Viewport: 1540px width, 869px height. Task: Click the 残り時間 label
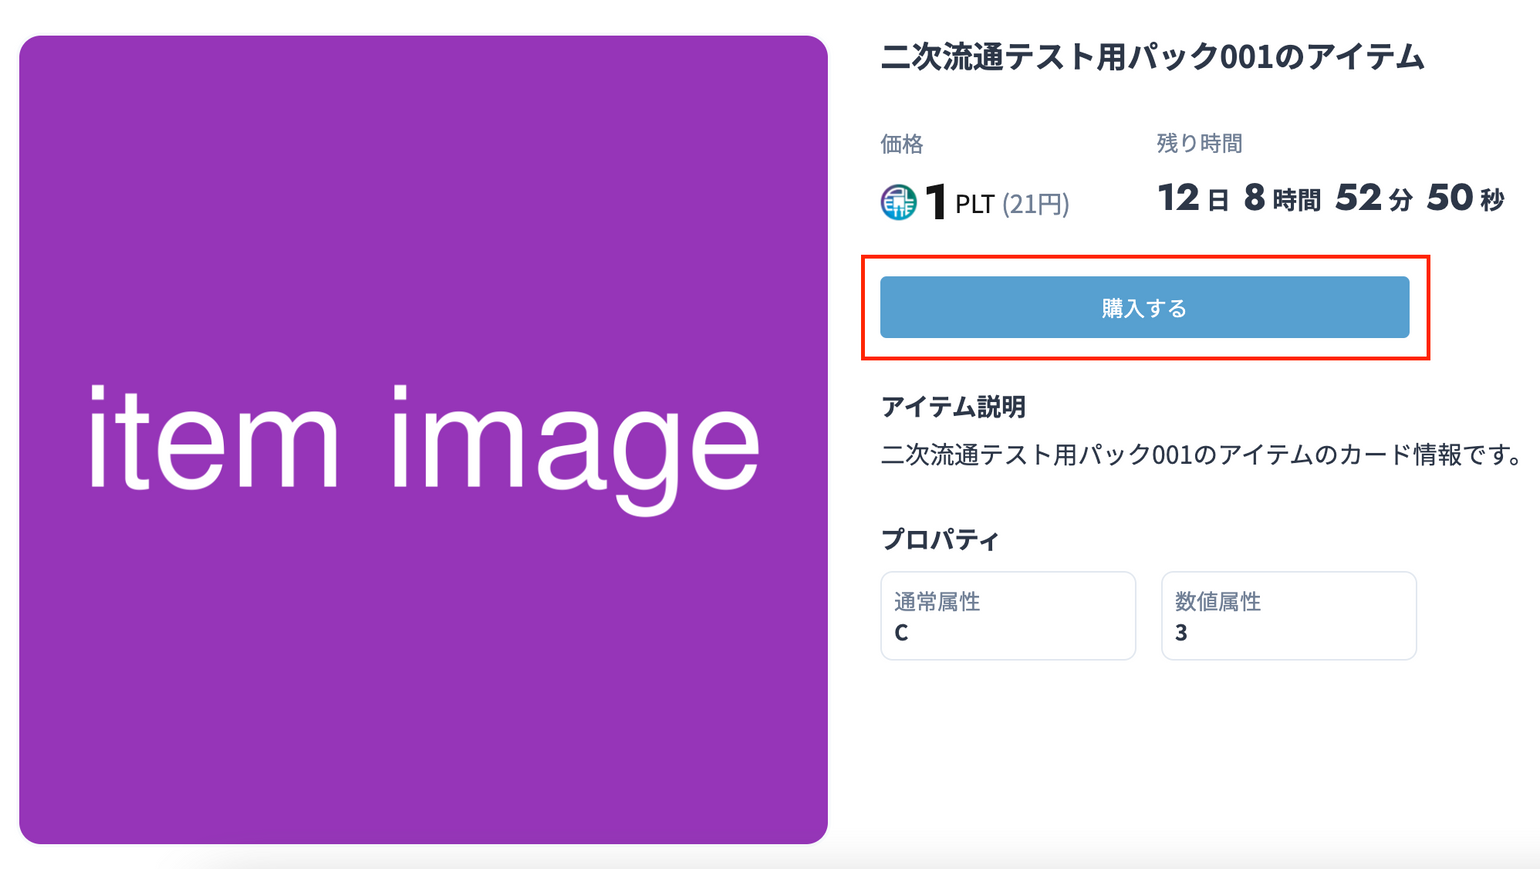[1199, 144]
